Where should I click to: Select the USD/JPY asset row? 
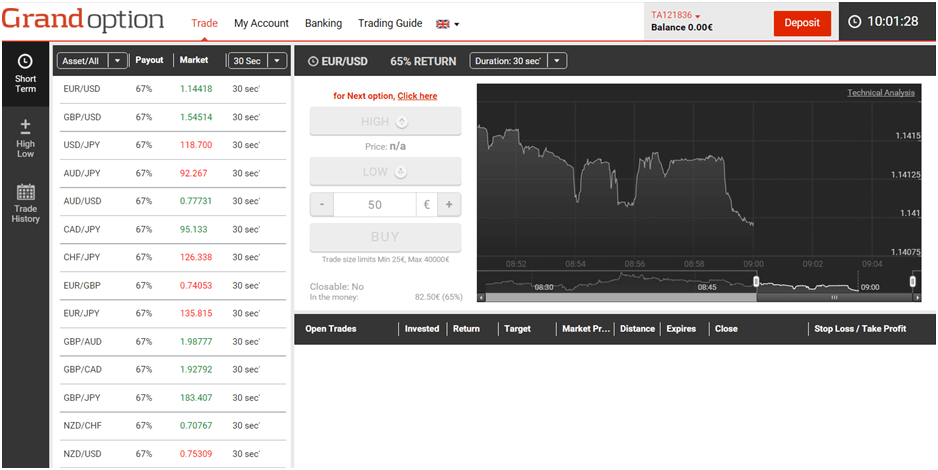pos(173,145)
